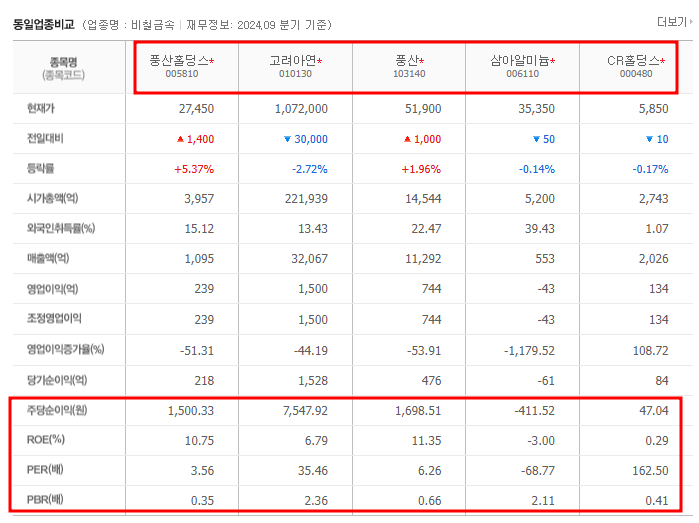Click operating profit growth -1,179.52

(529, 351)
